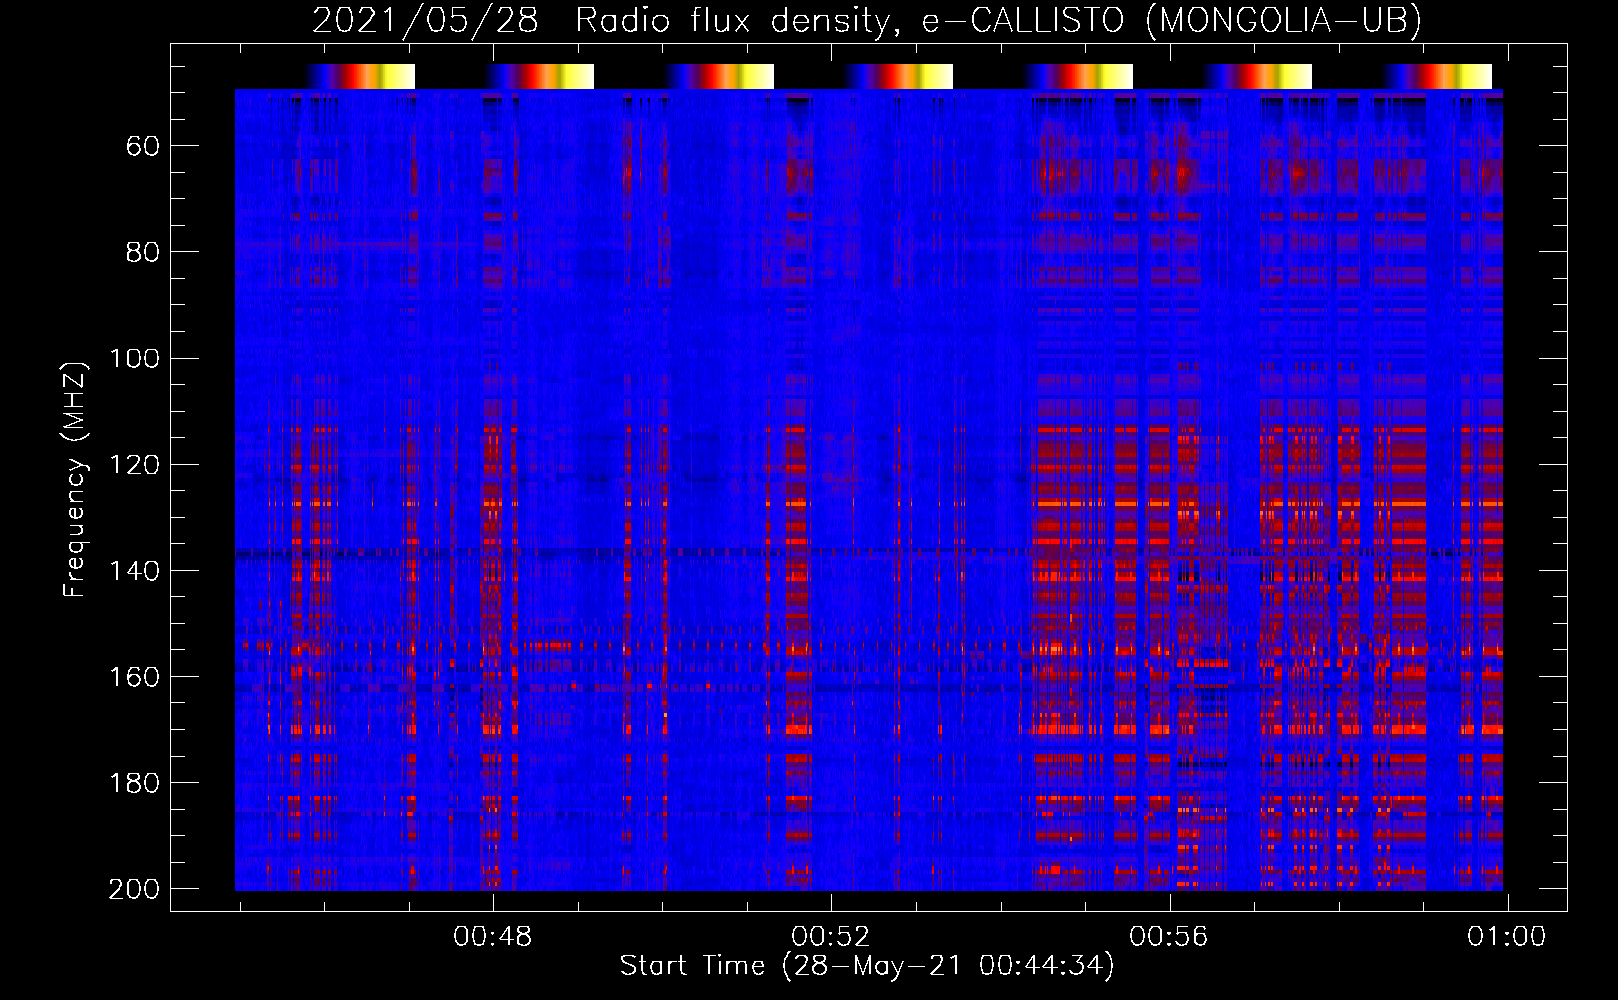Click the 140 MHz frequency tick label
The width and height of the screenshot is (1618, 1000).
tap(134, 571)
